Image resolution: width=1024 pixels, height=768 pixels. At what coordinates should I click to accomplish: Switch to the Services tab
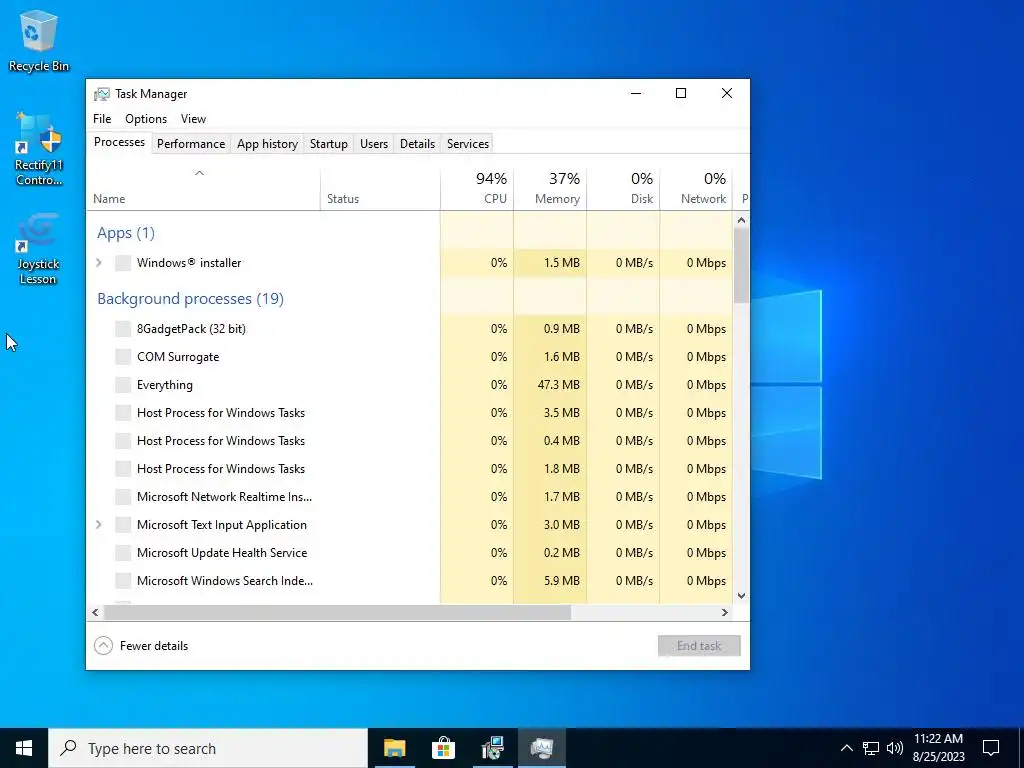click(468, 144)
